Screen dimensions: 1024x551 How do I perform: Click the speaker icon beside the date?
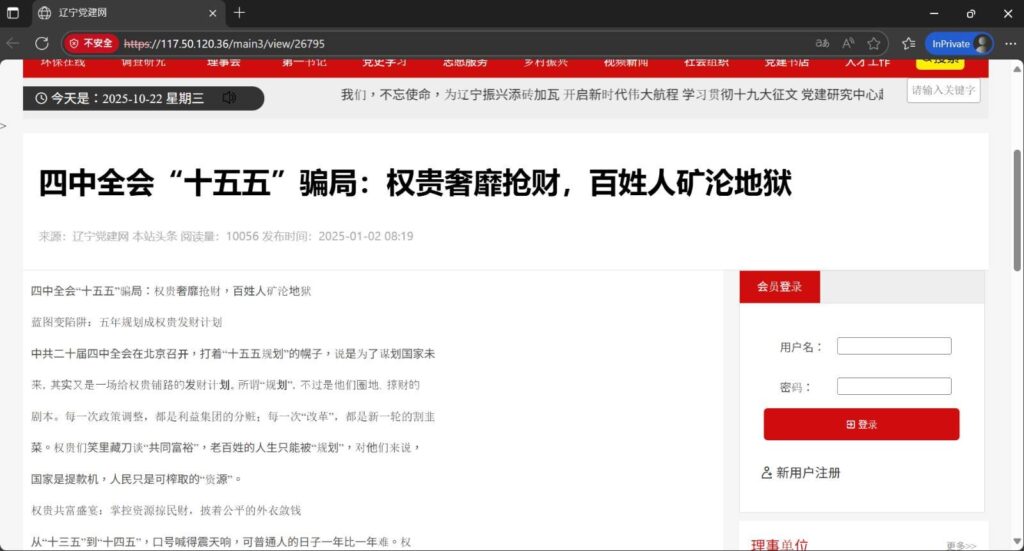[x=229, y=98]
